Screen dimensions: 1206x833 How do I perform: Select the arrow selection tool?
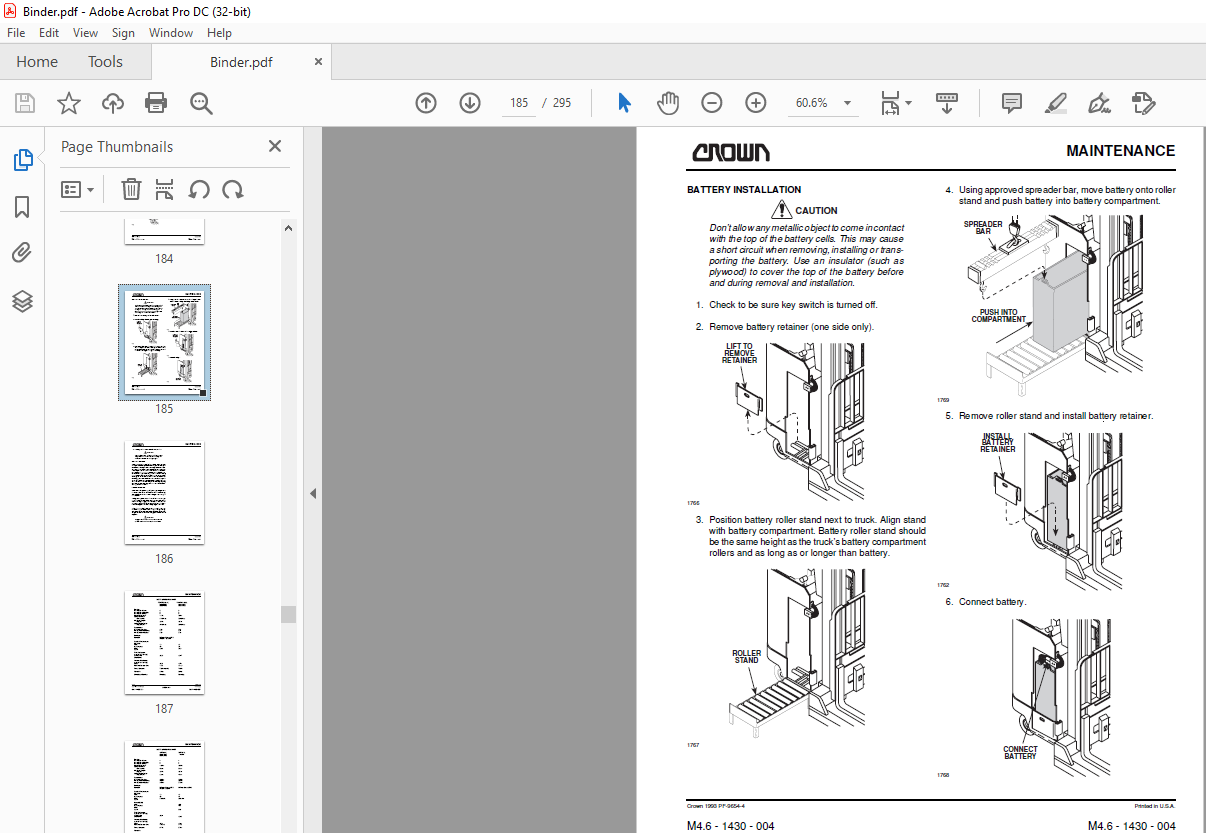[624, 103]
